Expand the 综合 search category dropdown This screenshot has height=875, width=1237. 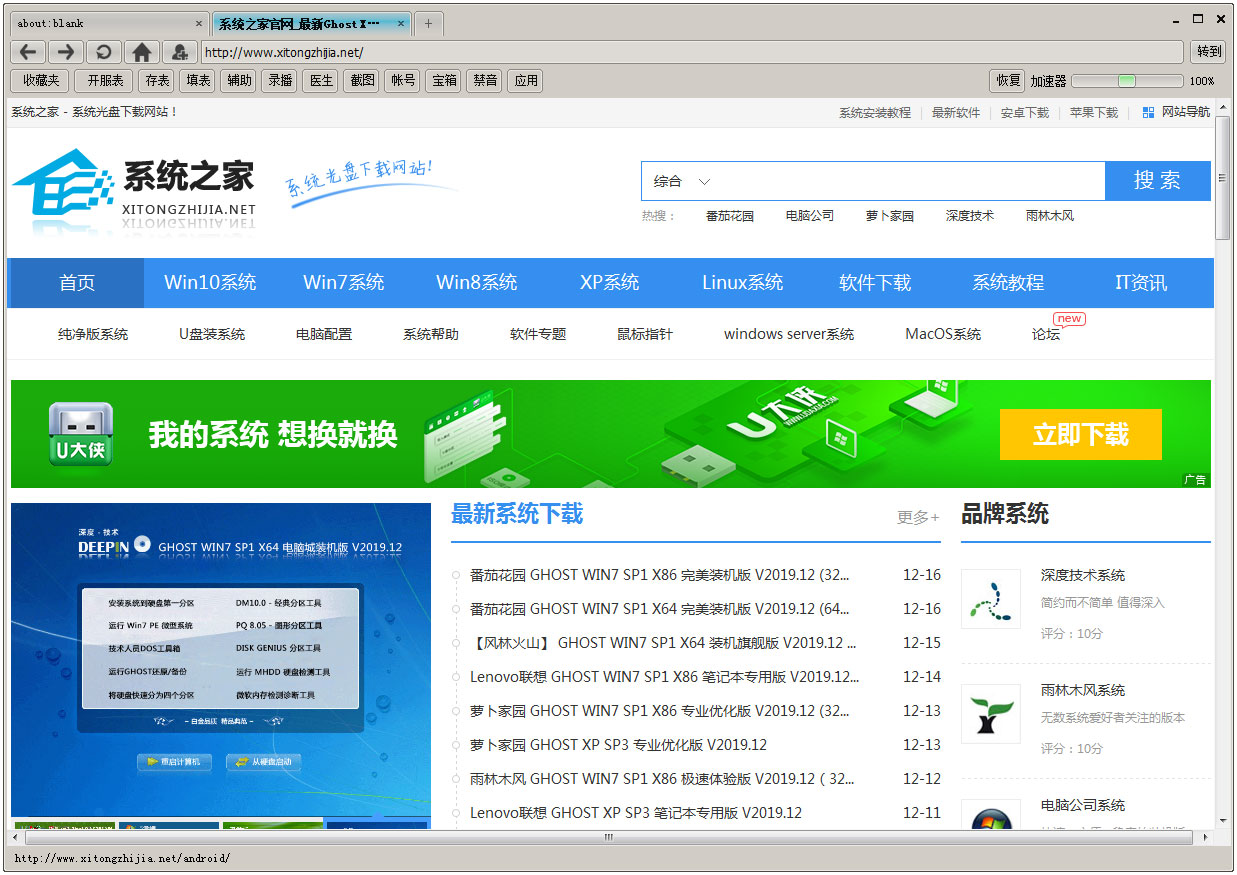[x=682, y=181]
